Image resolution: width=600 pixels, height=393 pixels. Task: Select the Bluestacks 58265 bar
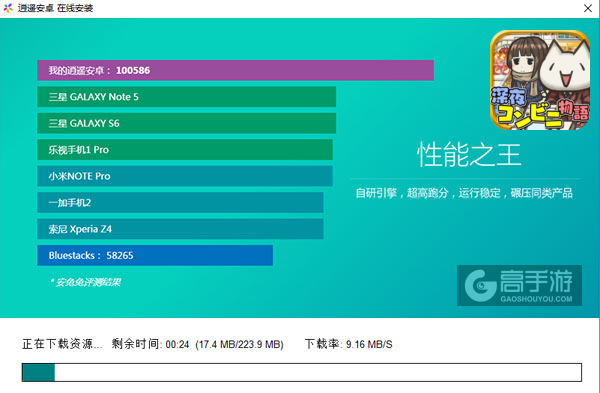(x=155, y=255)
